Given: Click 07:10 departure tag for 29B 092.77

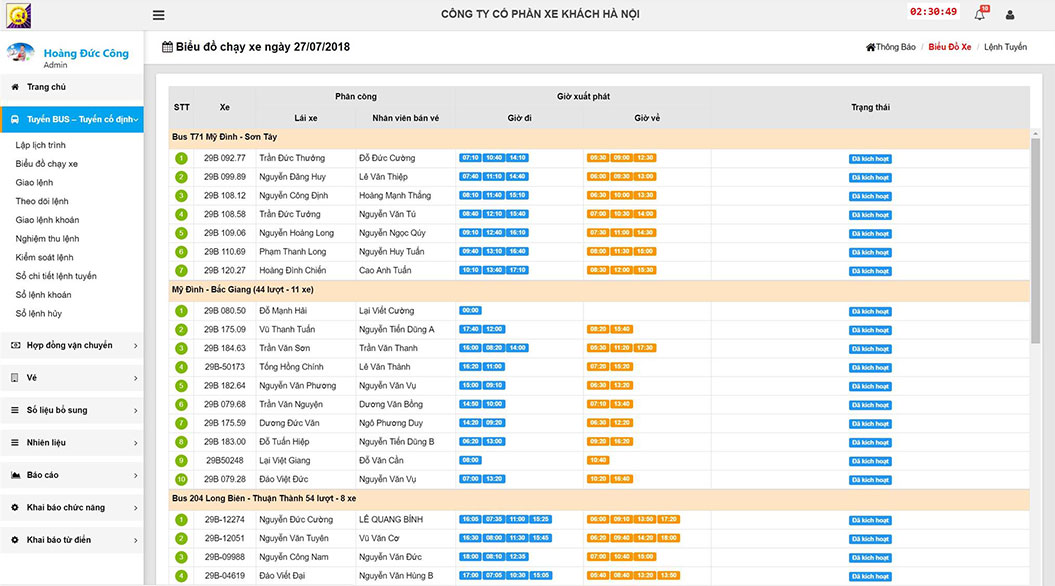Looking at the screenshot, I should 470,158.
